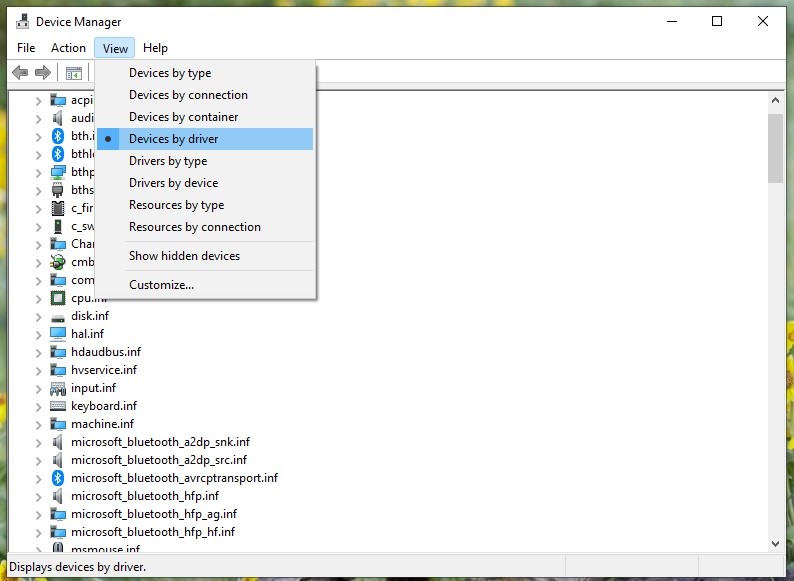The image size is (794, 581).
Task: Select the Devices by driver radio option
Action: (x=173, y=139)
